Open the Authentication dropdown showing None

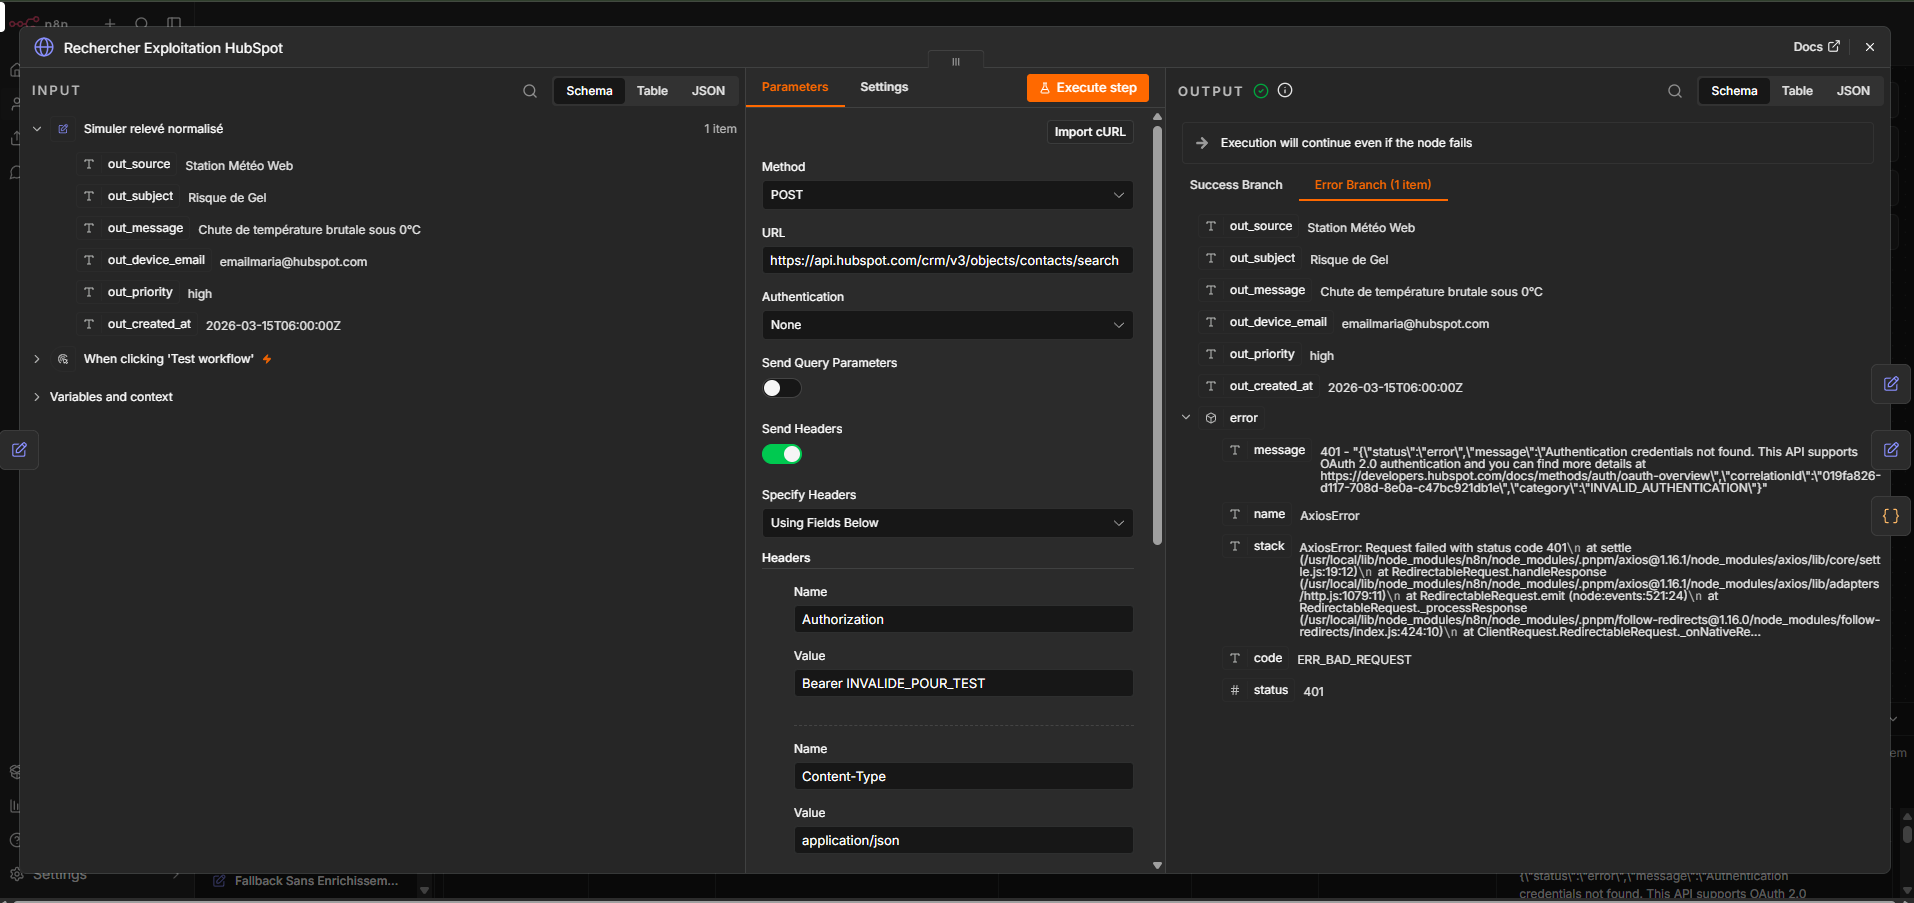pos(947,325)
